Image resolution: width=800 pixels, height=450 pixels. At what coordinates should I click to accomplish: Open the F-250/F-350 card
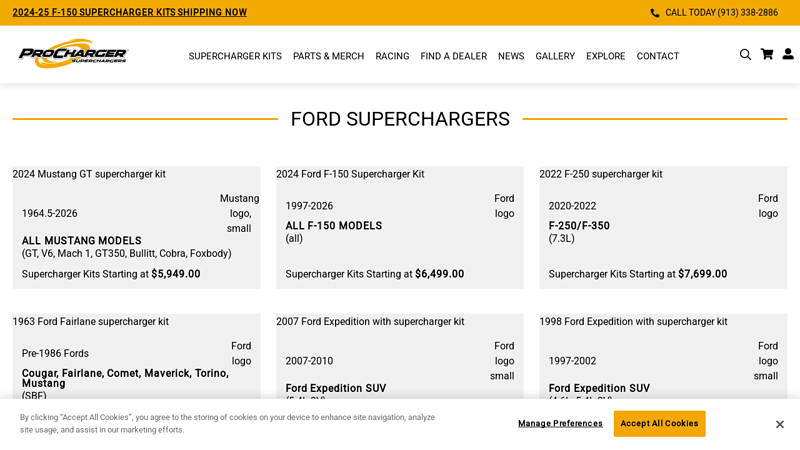pos(663,227)
